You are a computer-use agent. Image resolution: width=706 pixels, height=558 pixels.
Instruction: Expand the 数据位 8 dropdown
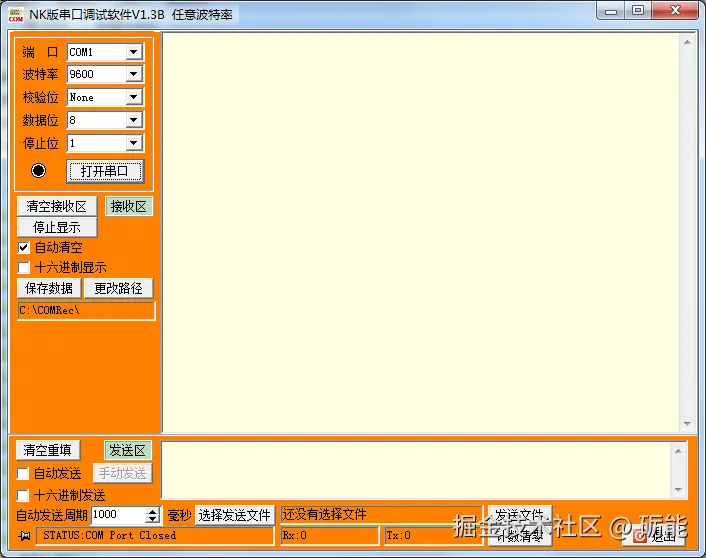pyautogui.click(x=133, y=120)
